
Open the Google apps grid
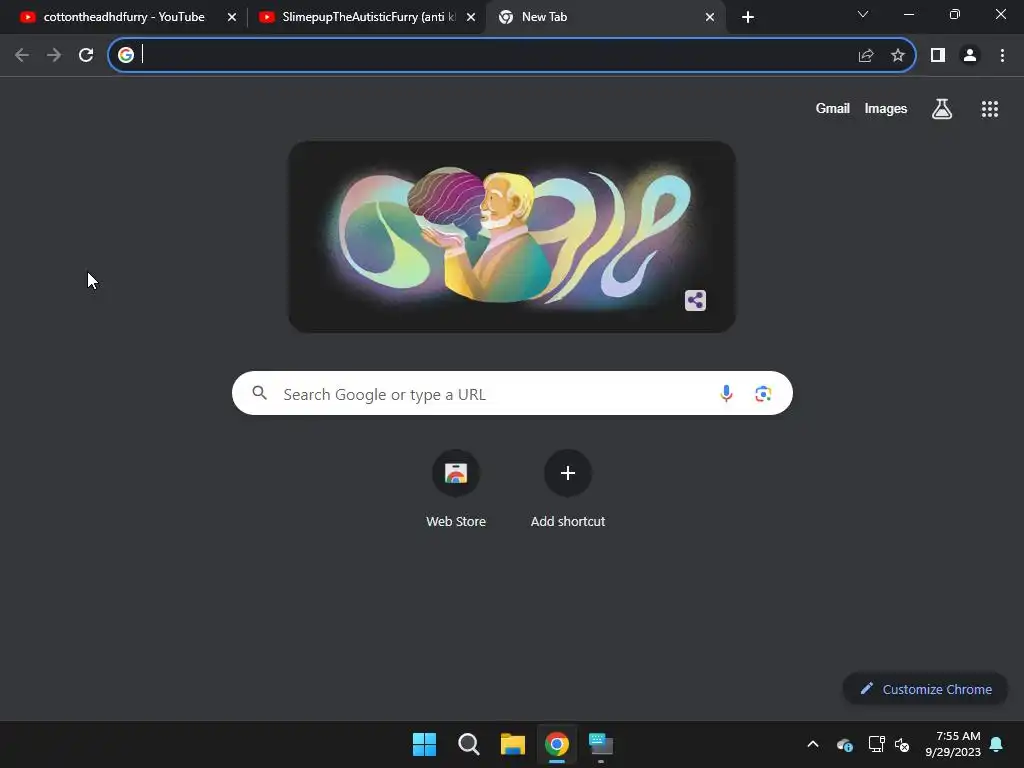coord(989,108)
